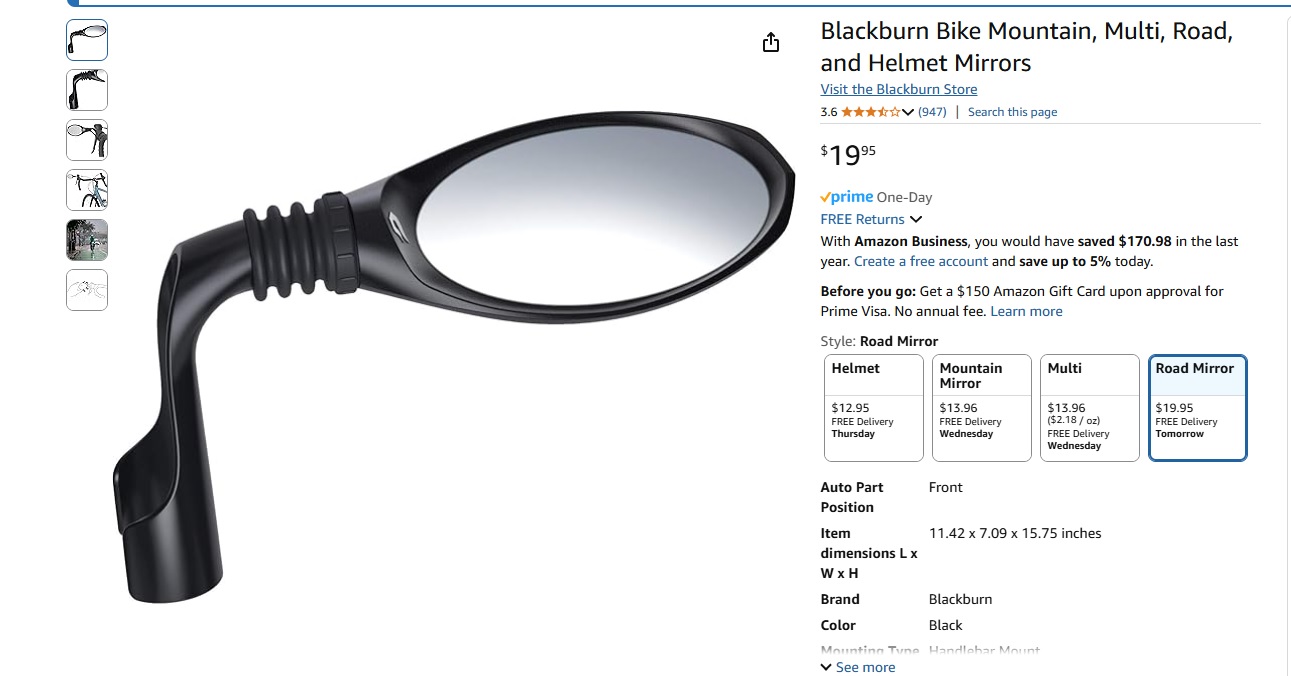Viewport: 1291px width, 676px height.
Task: Choose the Mountain Mirror style option
Action: [x=981, y=408]
